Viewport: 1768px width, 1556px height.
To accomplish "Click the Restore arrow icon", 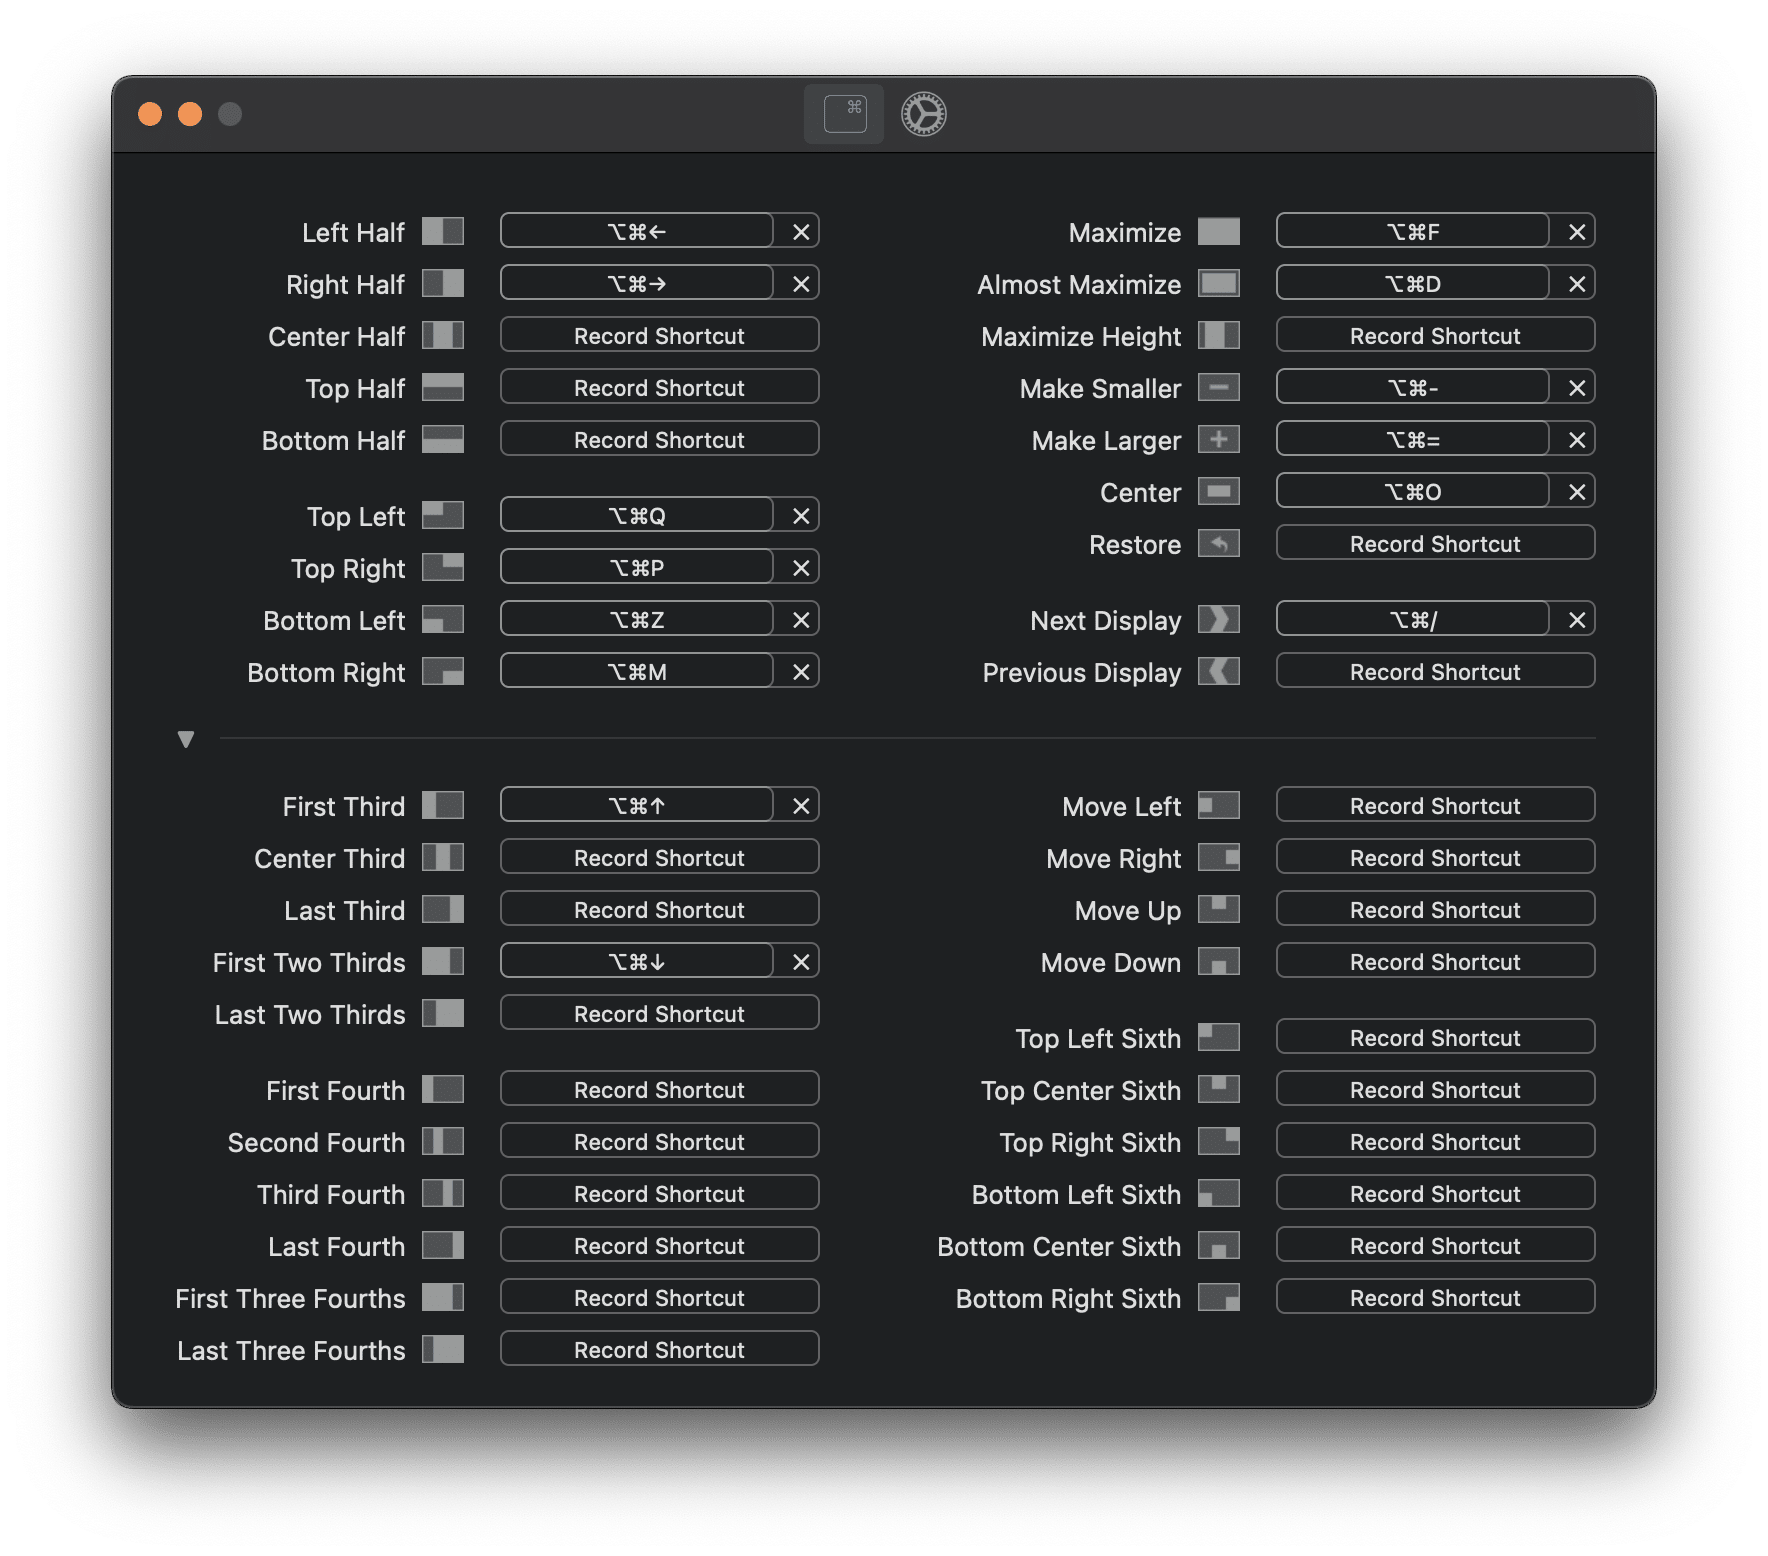I will 1219,543.
